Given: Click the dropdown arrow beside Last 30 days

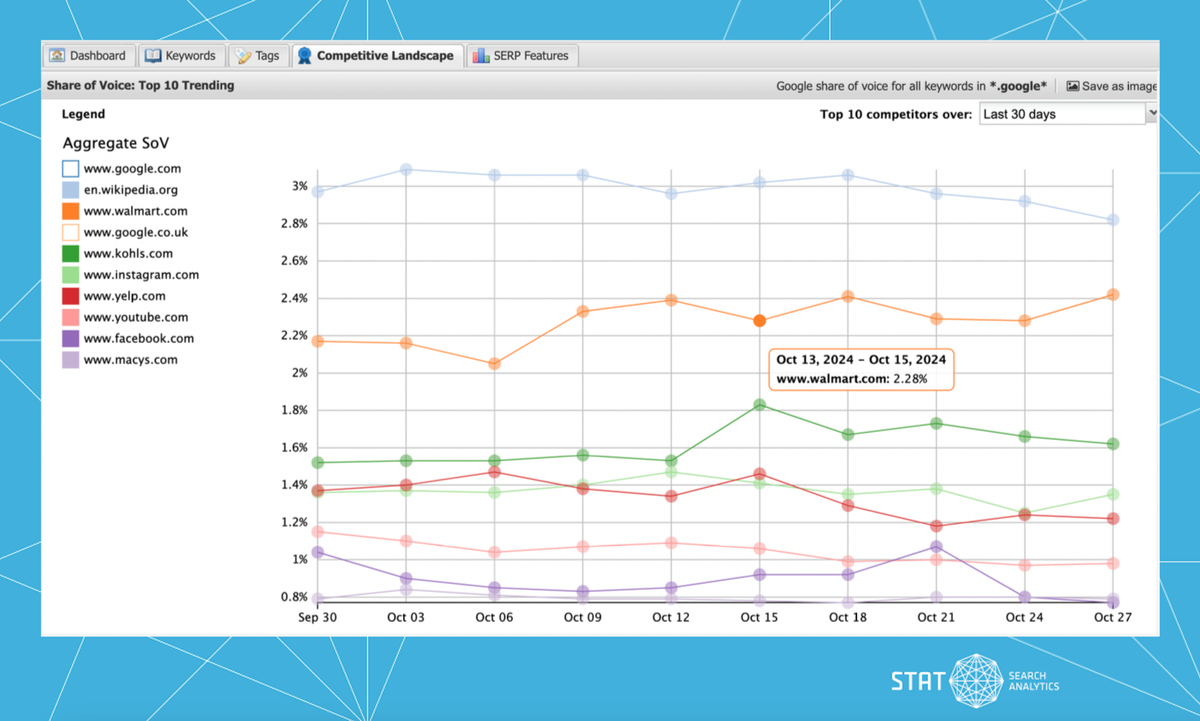Looking at the screenshot, I should (1152, 114).
